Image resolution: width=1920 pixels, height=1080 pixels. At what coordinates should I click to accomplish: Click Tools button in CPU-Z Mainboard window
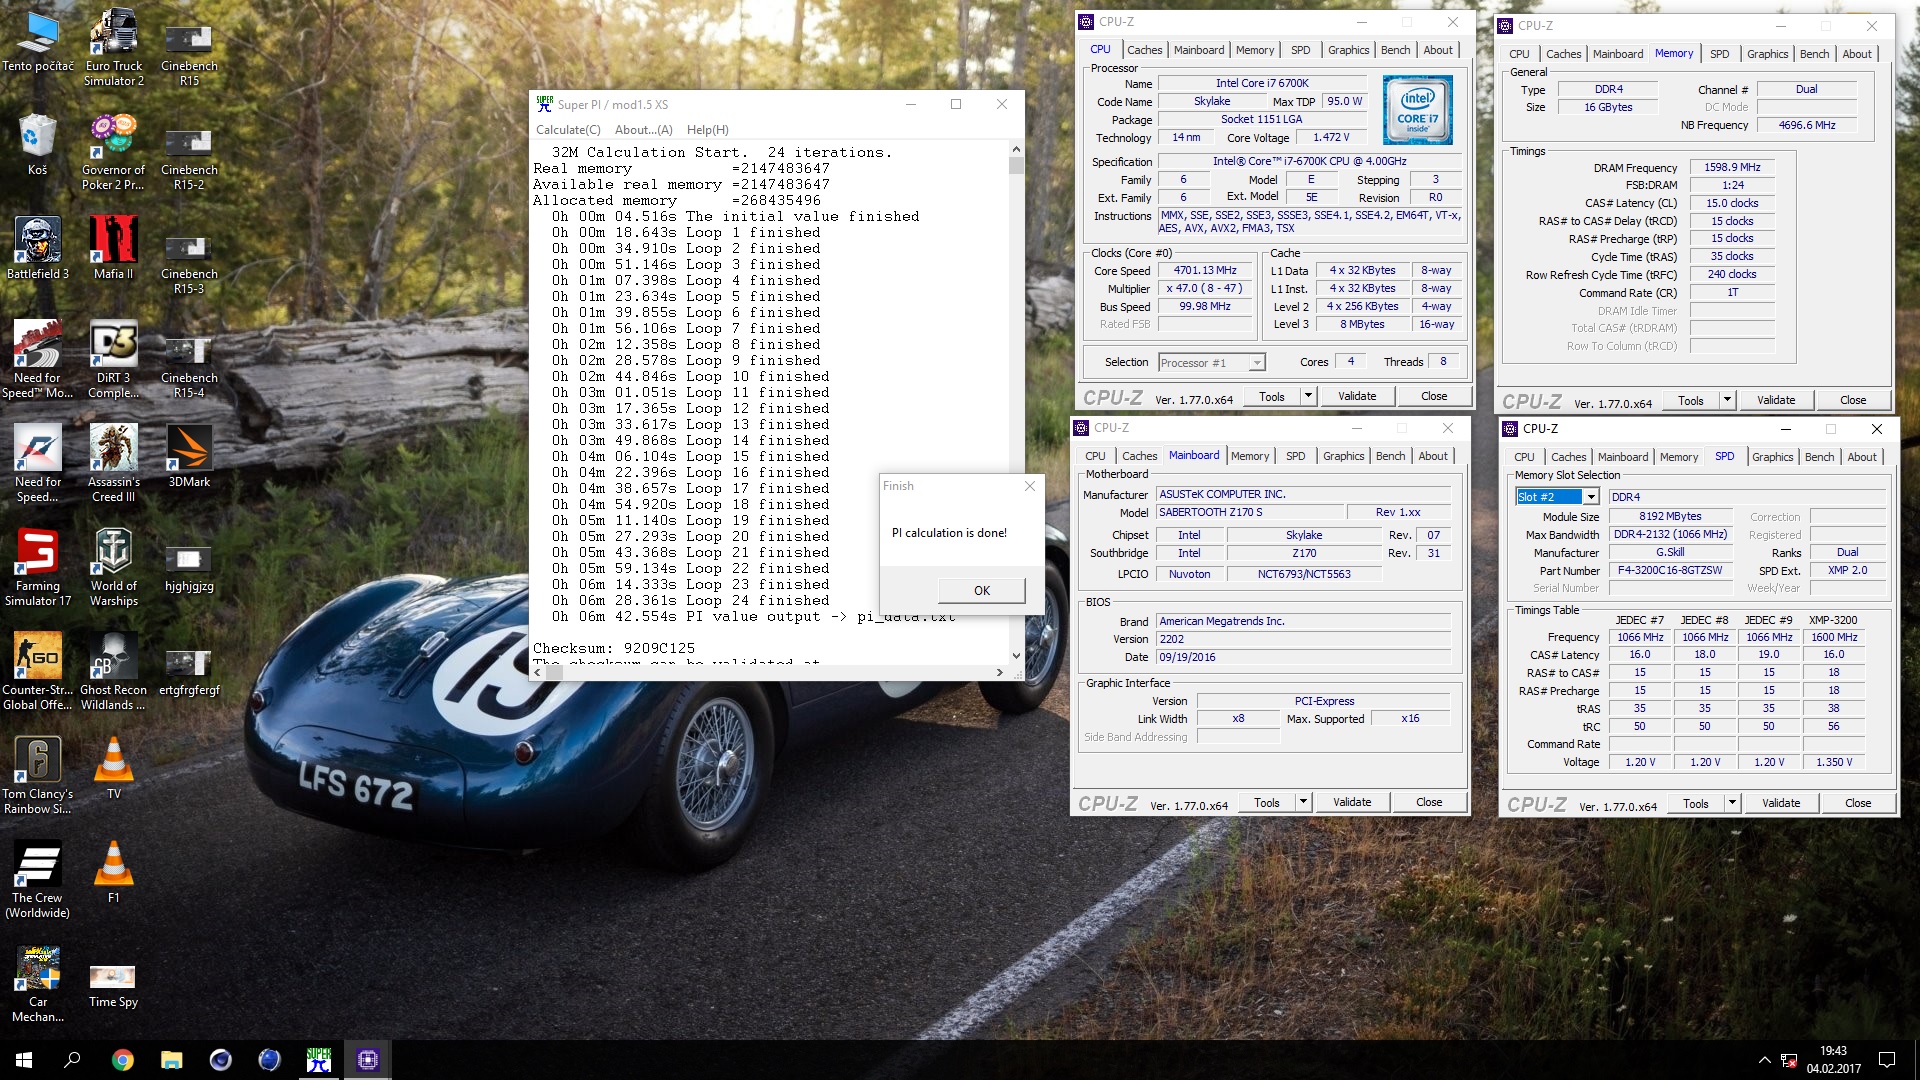(x=1266, y=802)
